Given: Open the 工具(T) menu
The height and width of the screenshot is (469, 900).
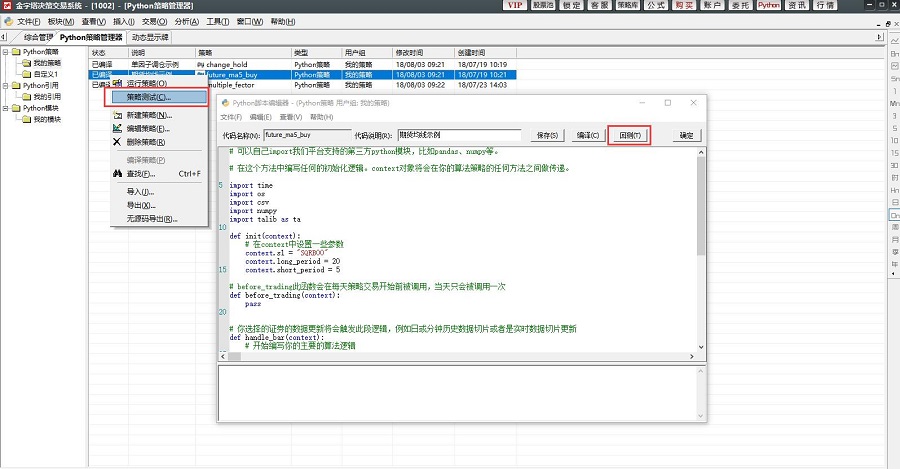Looking at the screenshot, I should pyautogui.click(x=218, y=22).
